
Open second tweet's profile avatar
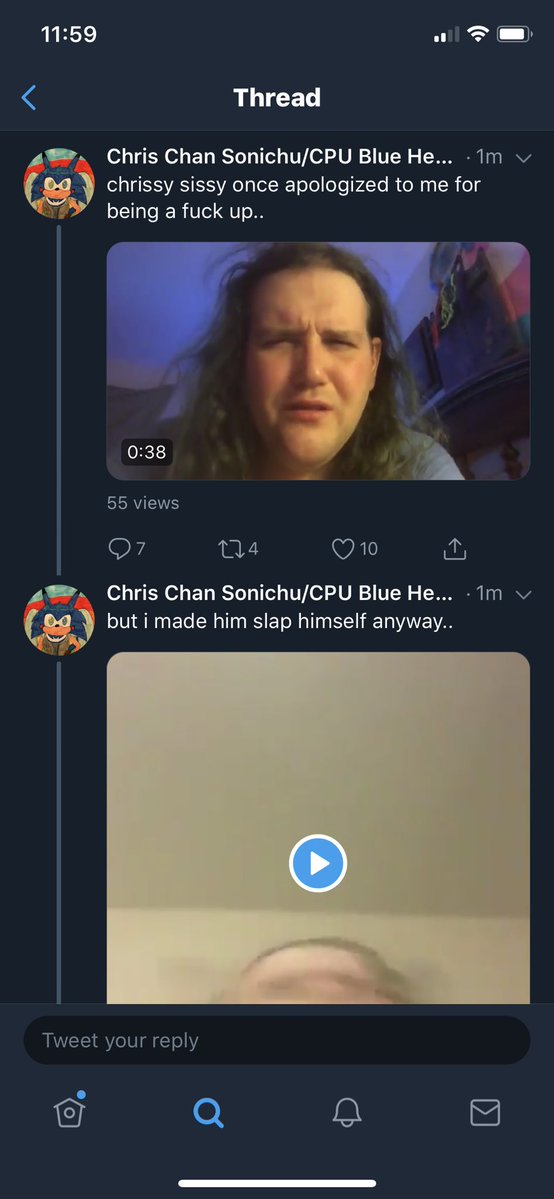coord(60,620)
